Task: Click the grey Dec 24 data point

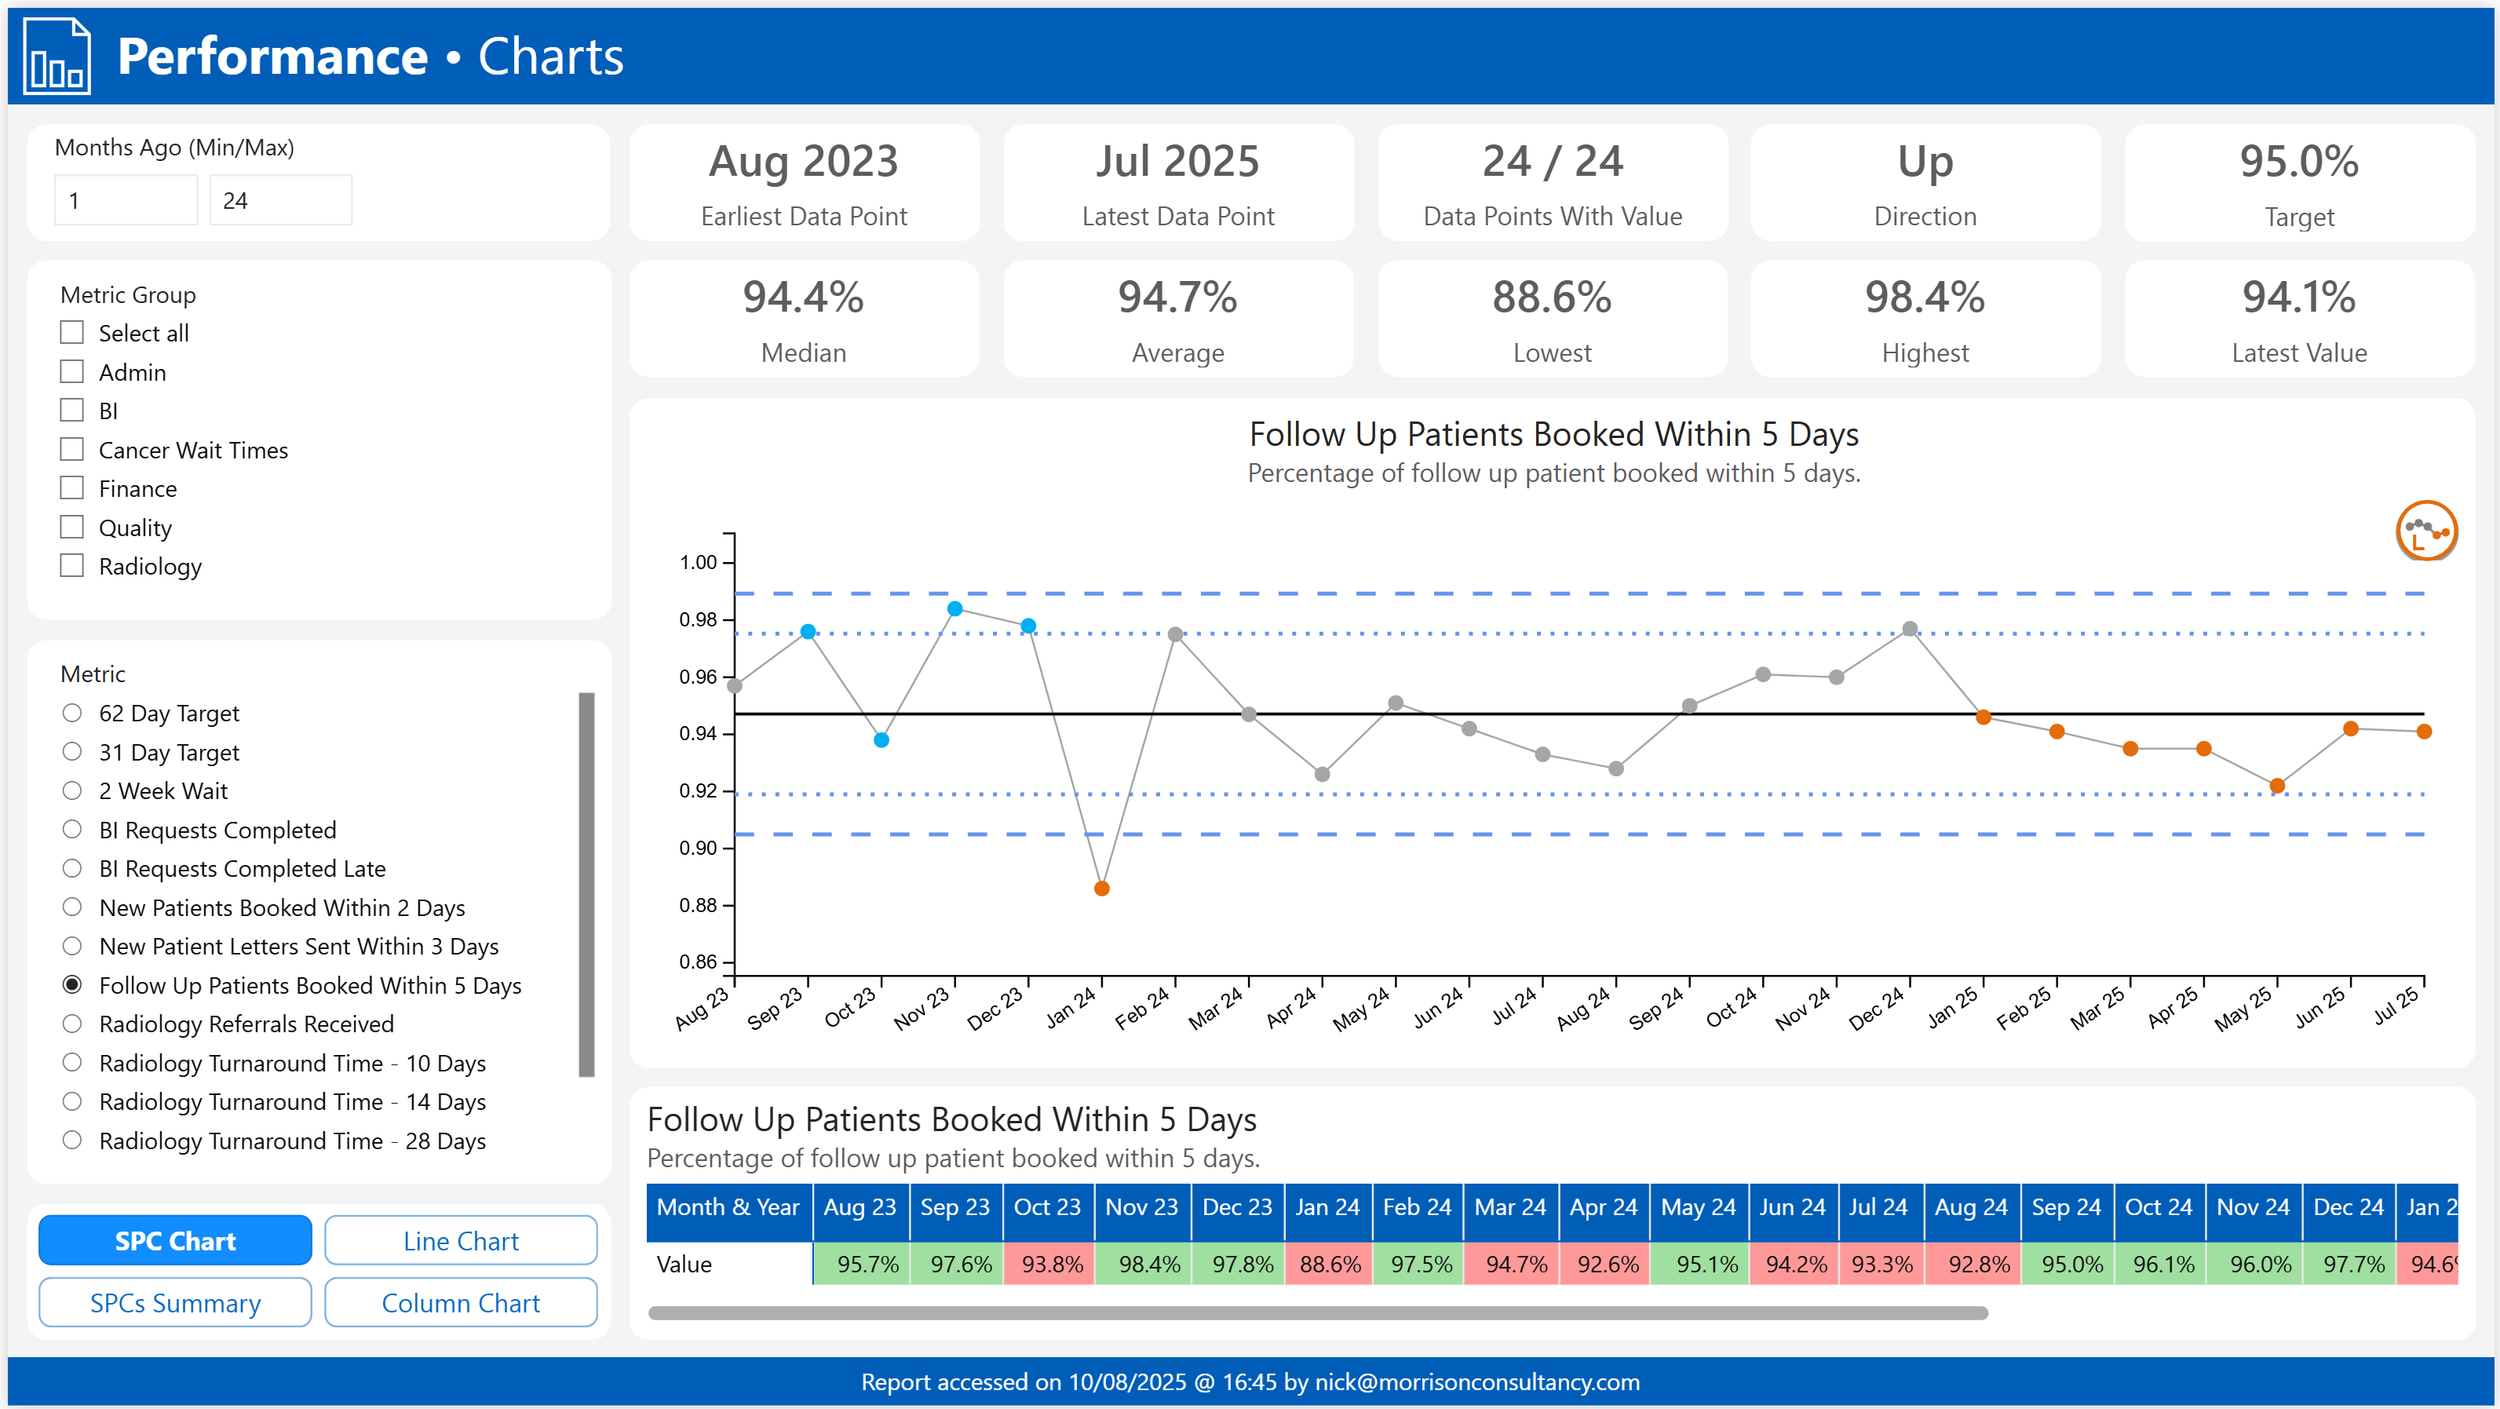Action: 1909,629
